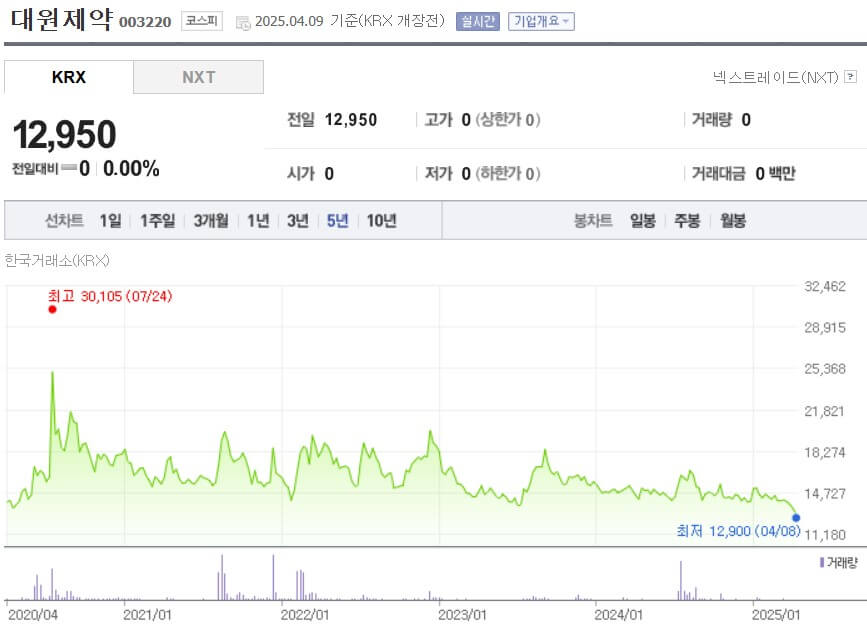Click the red 최고 high-price dot marker

[x=53, y=310]
